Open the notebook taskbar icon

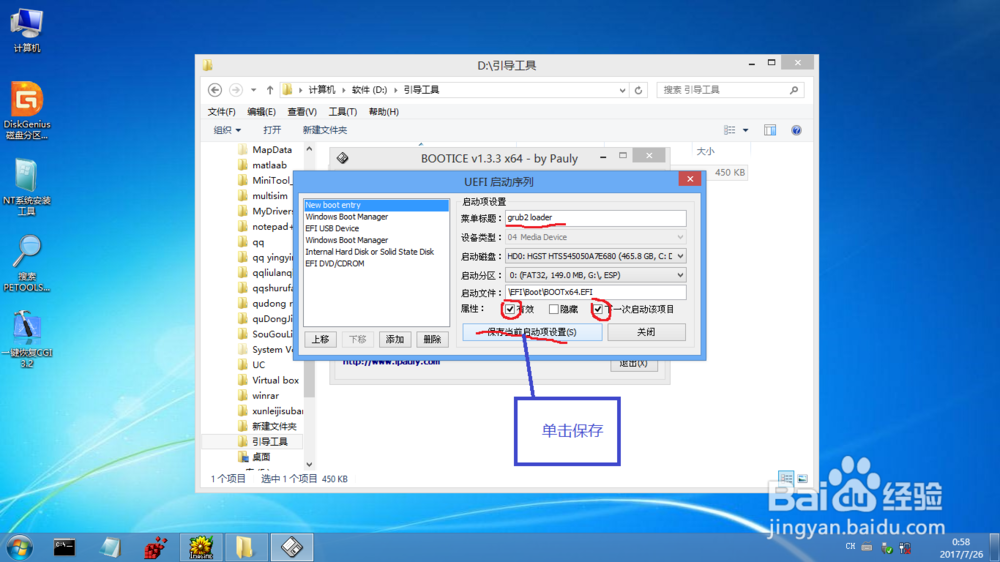110,547
